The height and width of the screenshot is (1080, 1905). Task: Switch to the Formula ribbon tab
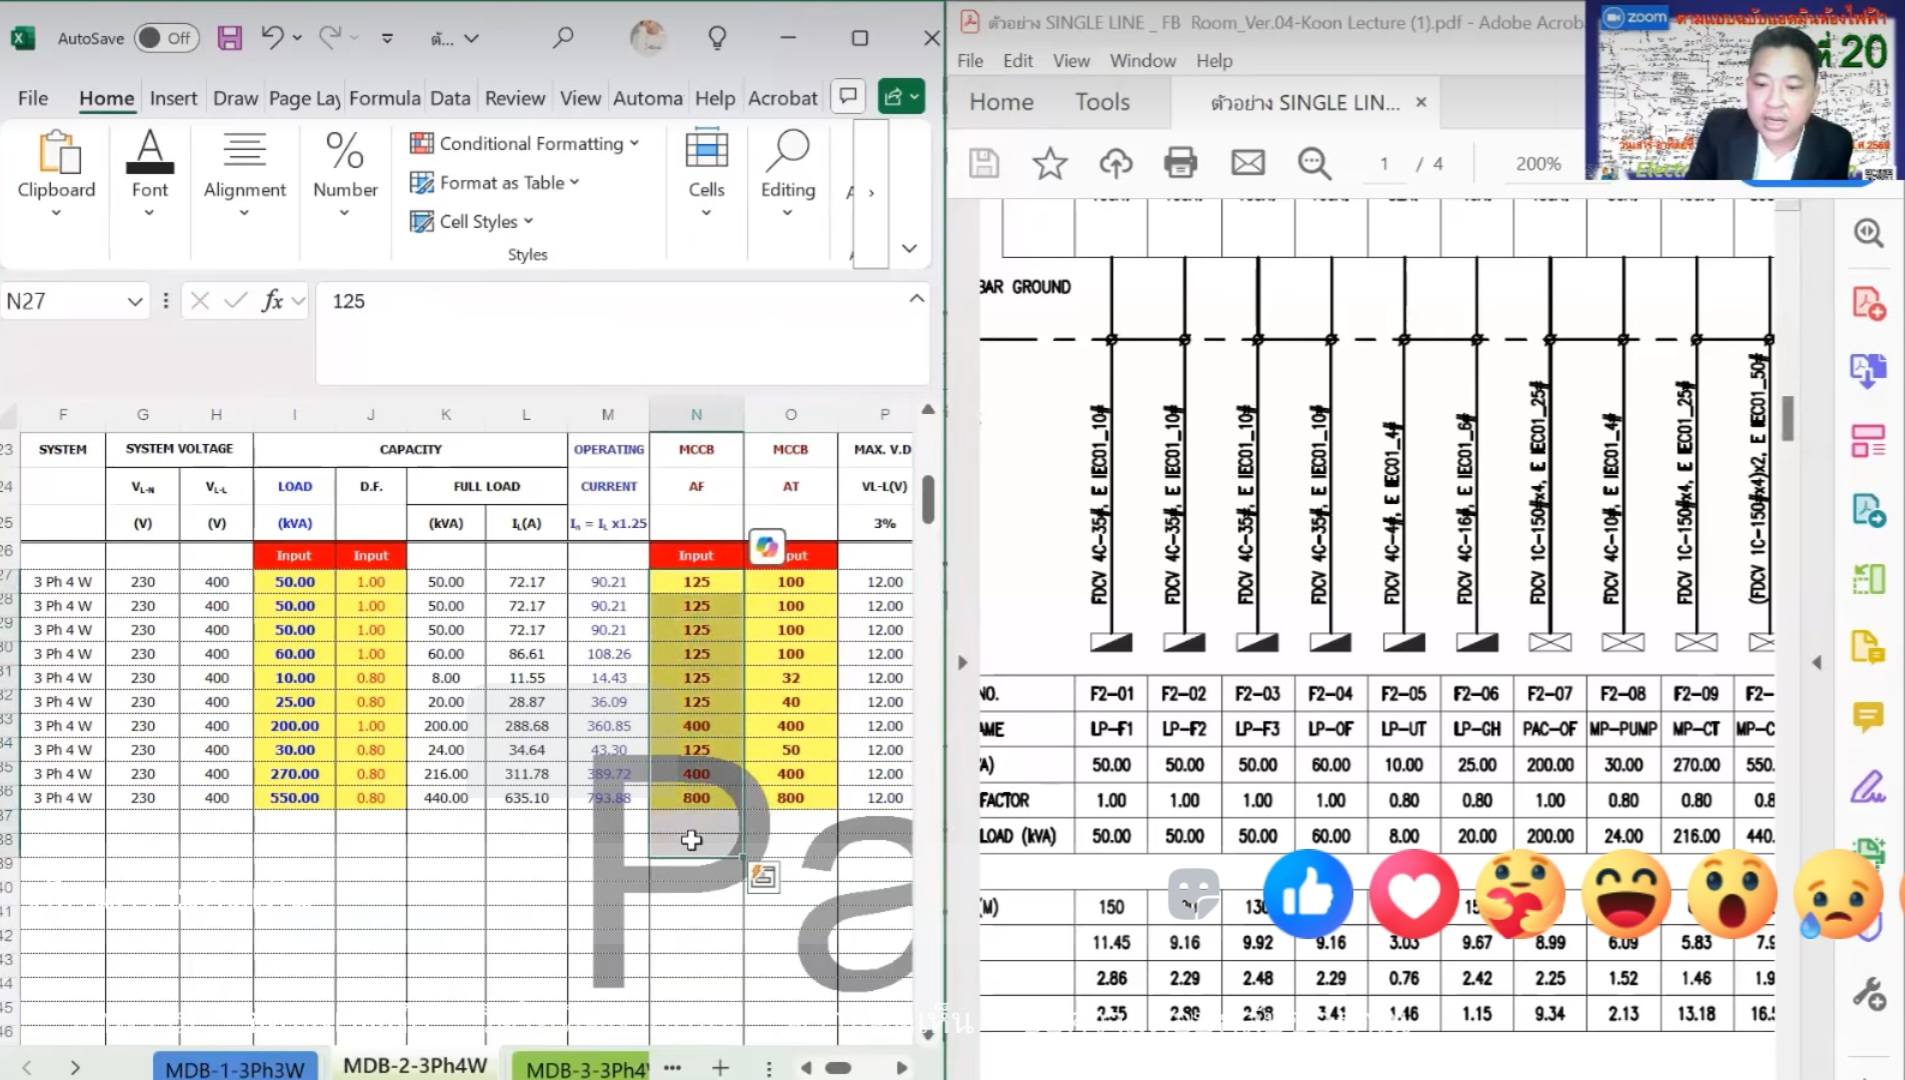tap(384, 98)
